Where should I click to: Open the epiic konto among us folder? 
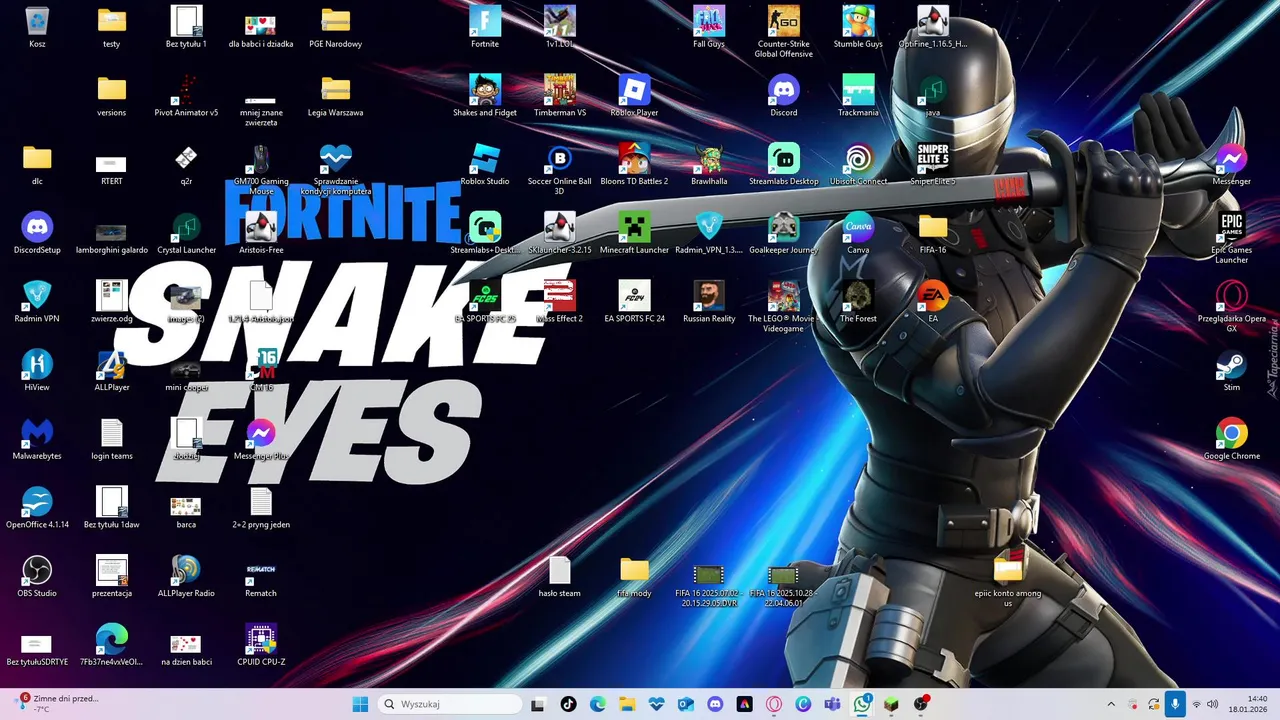pyautogui.click(x=1008, y=581)
